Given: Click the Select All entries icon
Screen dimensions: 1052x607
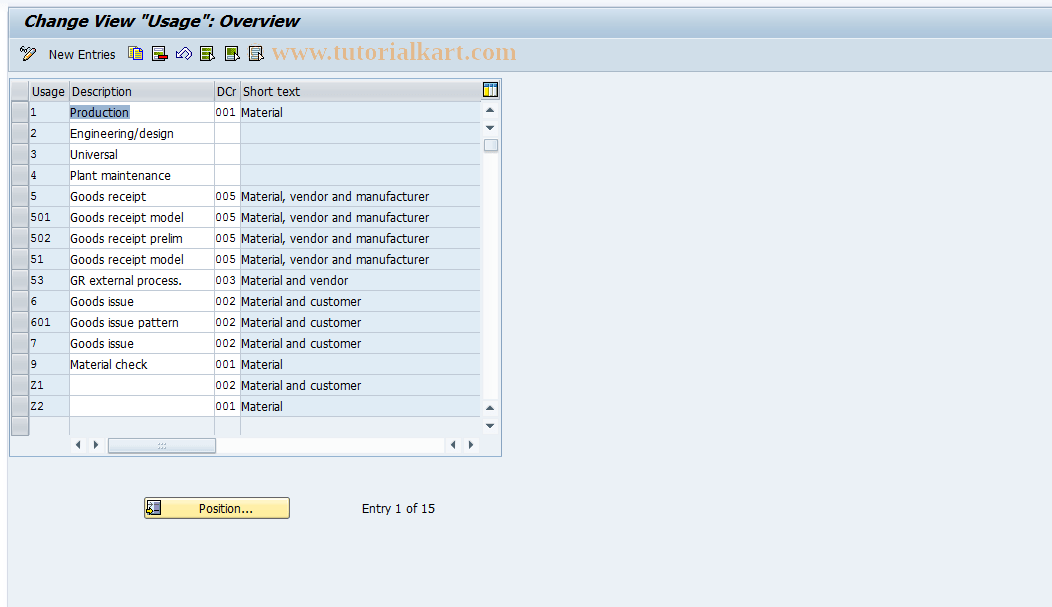Looking at the screenshot, I should pyautogui.click(x=207, y=54).
